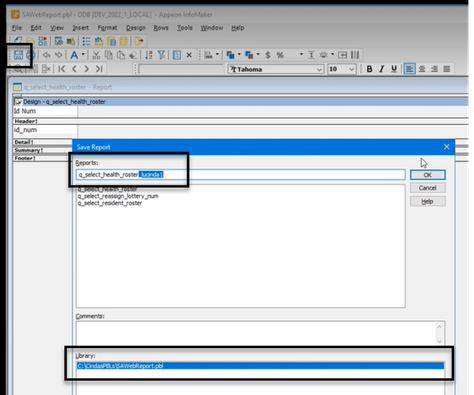Screen dimensions: 474x395
Task: Select q_select_resident_roster in the reports list
Action: coord(110,203)
